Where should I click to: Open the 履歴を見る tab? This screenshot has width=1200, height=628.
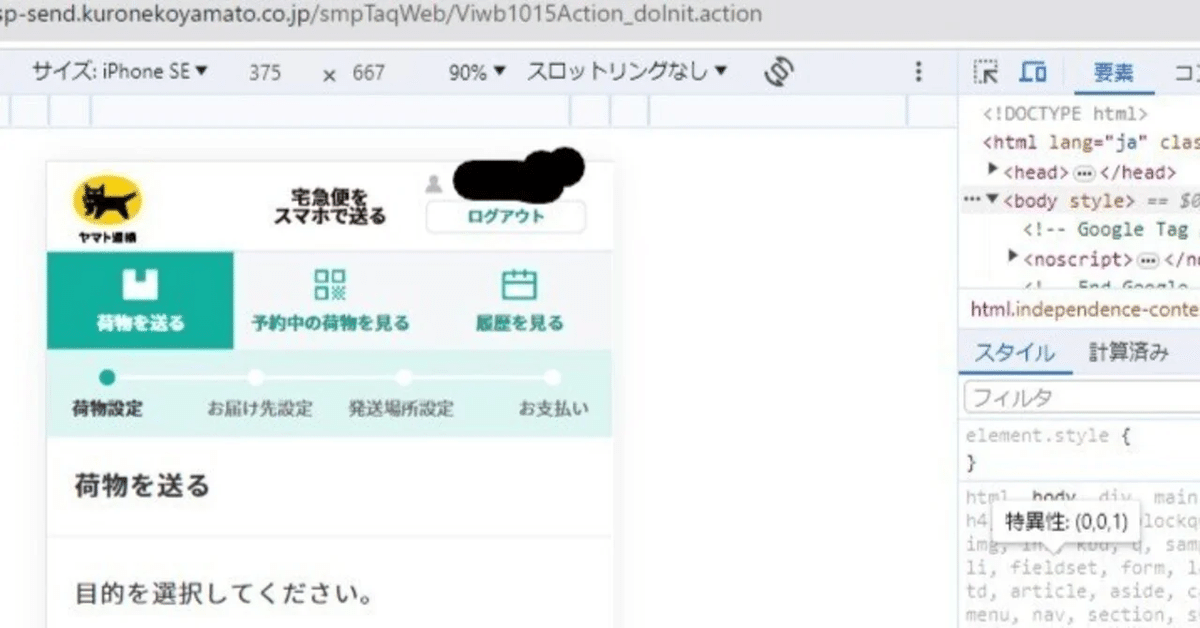coord(519,300)
